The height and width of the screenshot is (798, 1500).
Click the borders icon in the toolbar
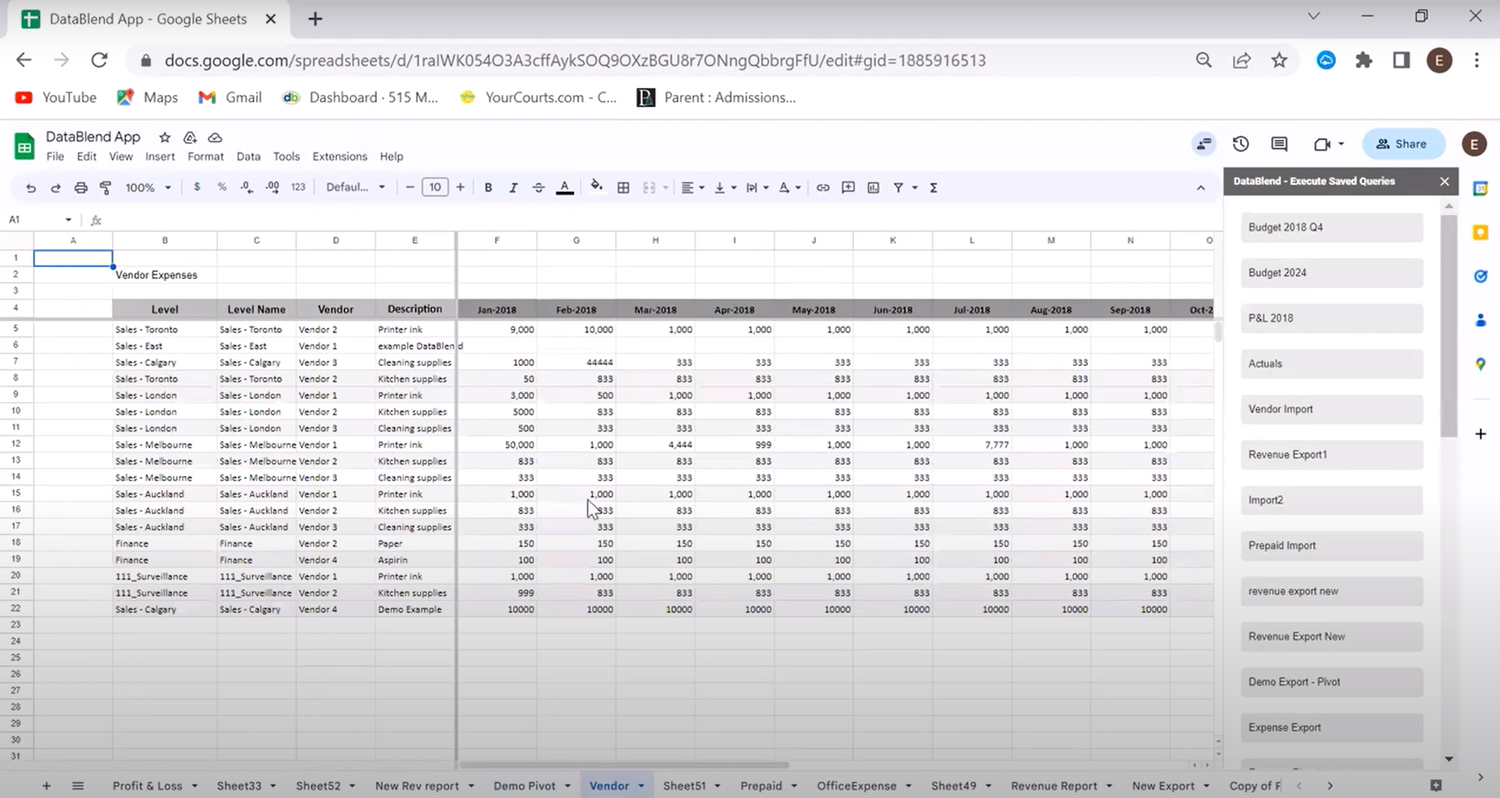pos(623,187)
